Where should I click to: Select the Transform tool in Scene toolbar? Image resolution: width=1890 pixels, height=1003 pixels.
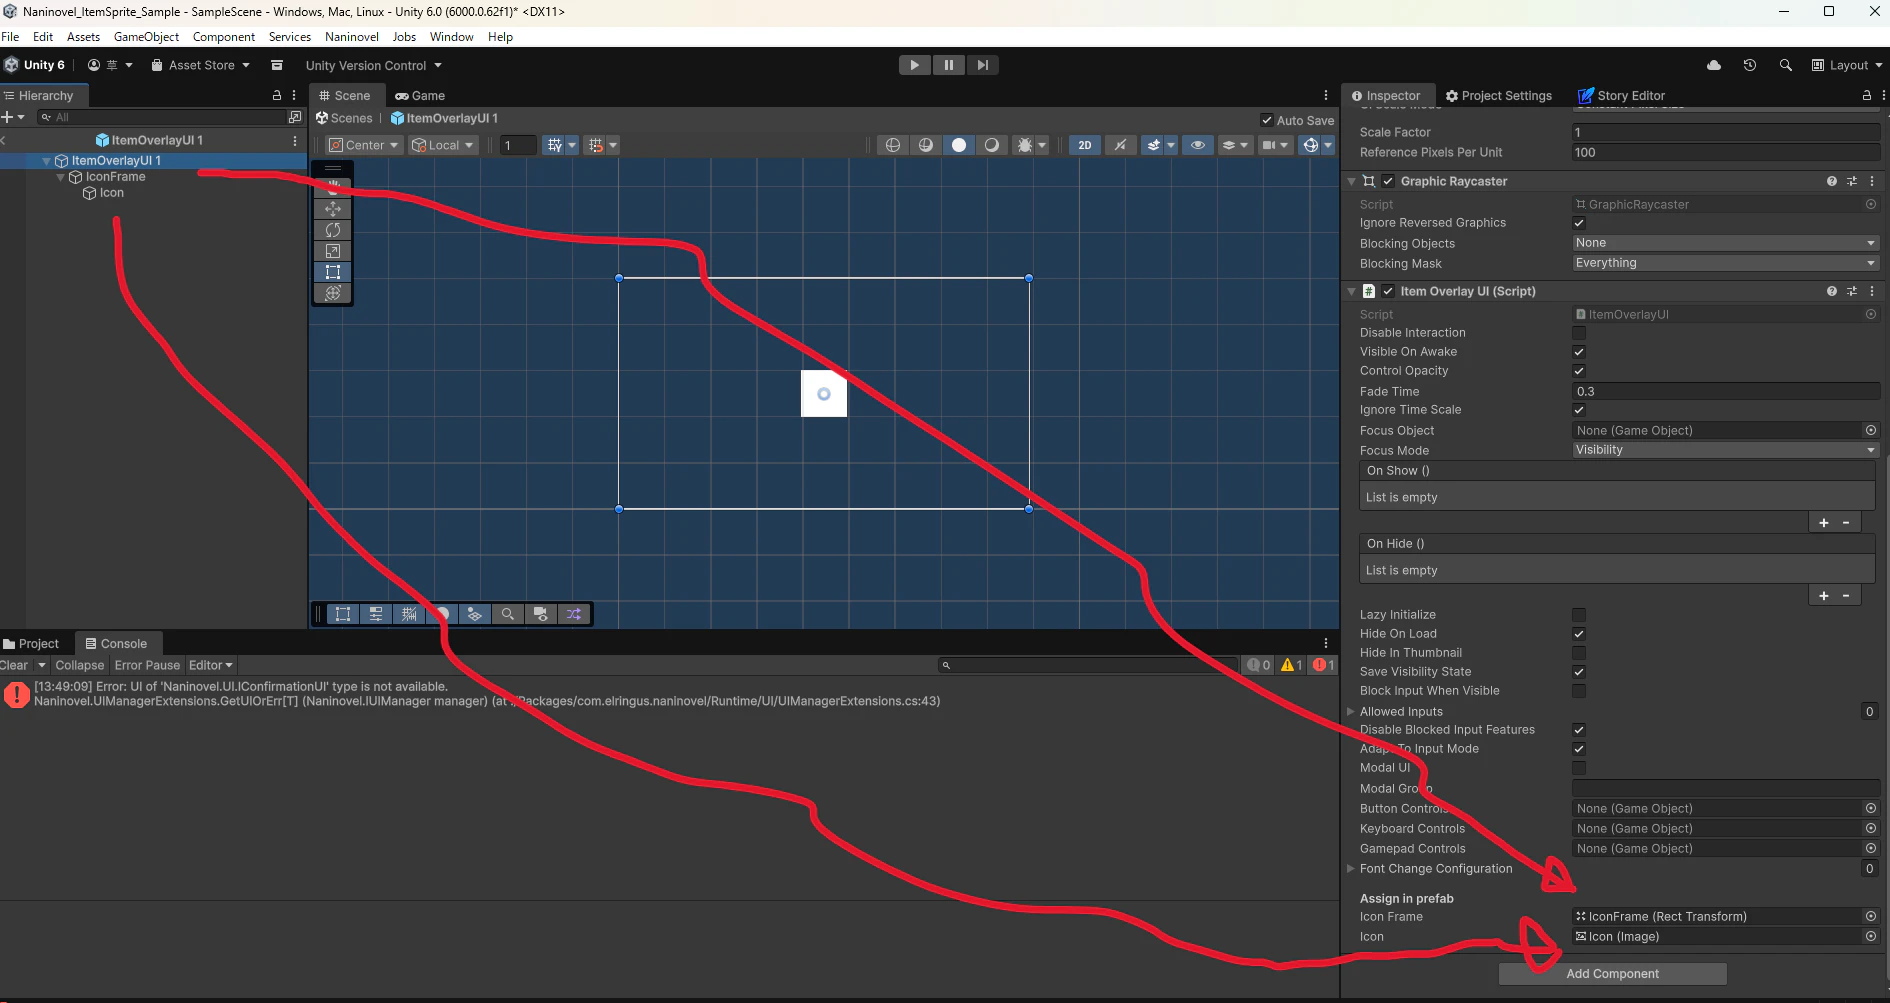coord(333,293)
